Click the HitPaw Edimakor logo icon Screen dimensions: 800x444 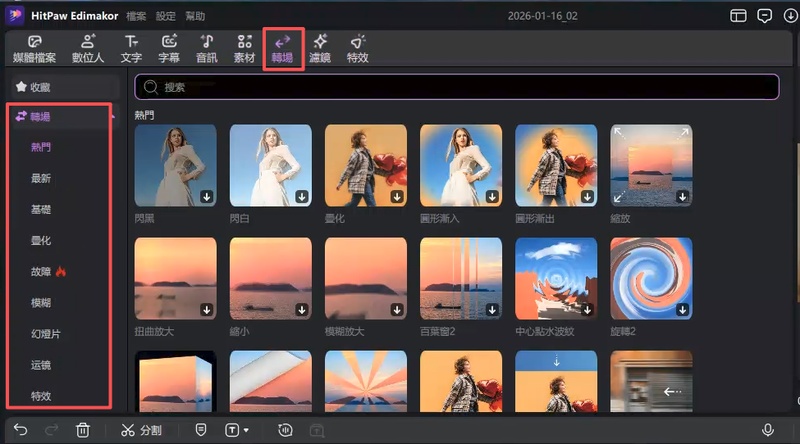[x=15, y=15]
